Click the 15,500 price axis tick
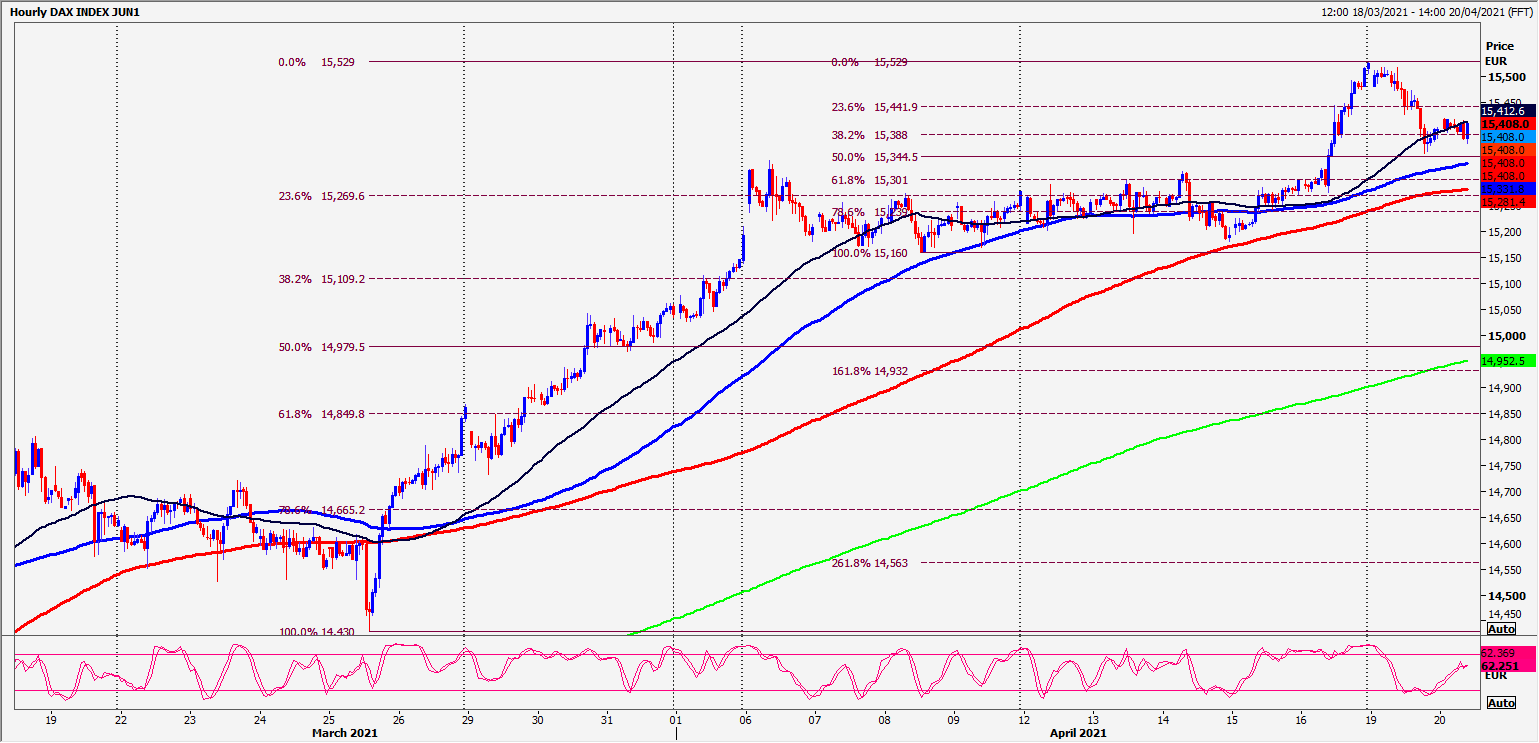This screenshot has width=1539, height=743. pyautogui.click(x=1507, y=77)
